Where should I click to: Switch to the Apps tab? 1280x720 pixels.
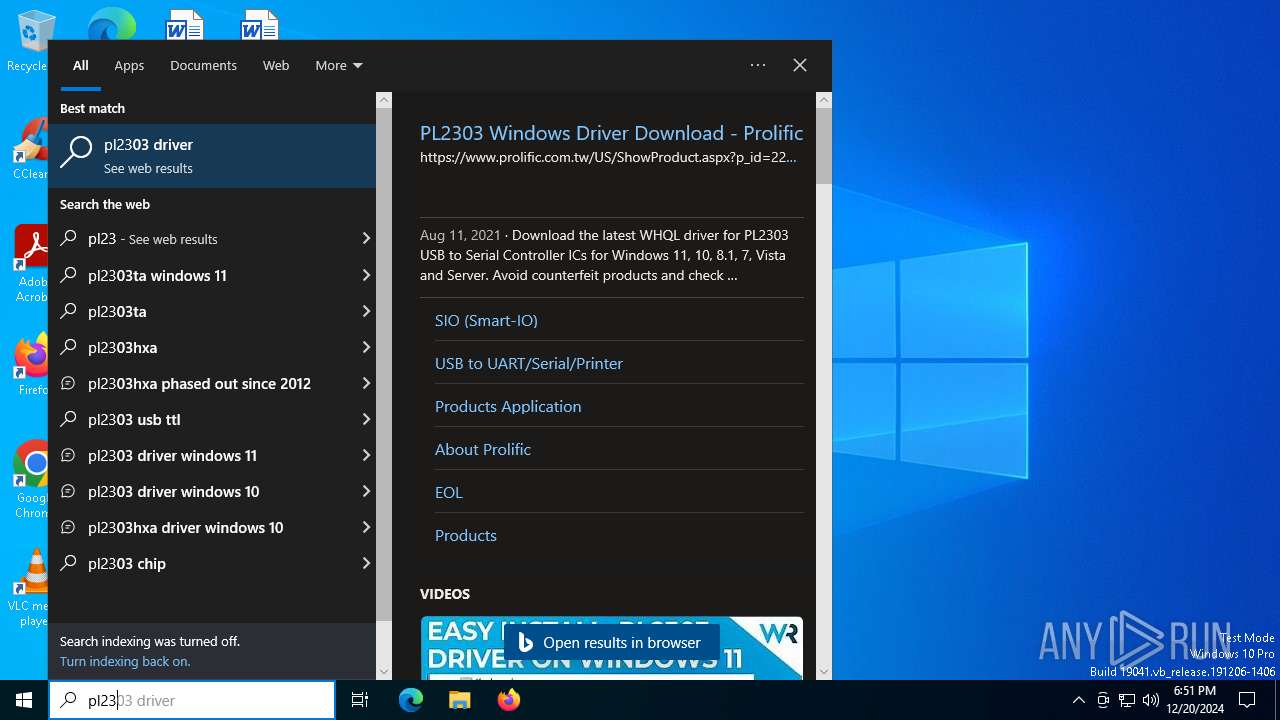129,65
